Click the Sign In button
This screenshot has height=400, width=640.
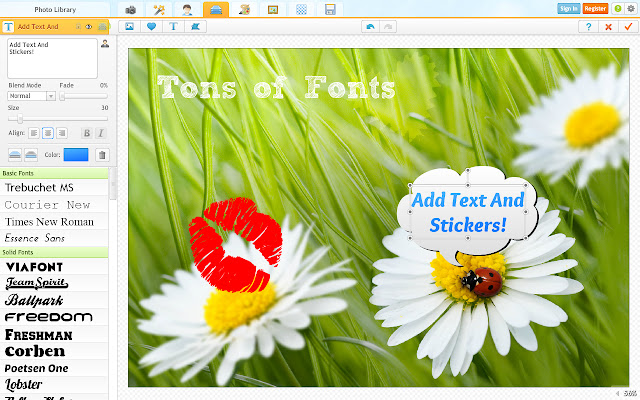pyautogui.click(x=569, y=9)
